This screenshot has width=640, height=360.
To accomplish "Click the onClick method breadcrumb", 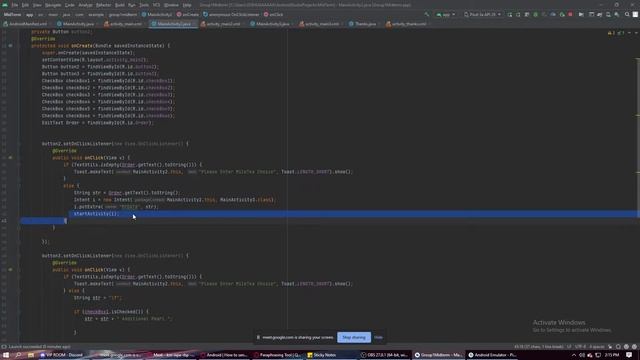I will point(273,14).
